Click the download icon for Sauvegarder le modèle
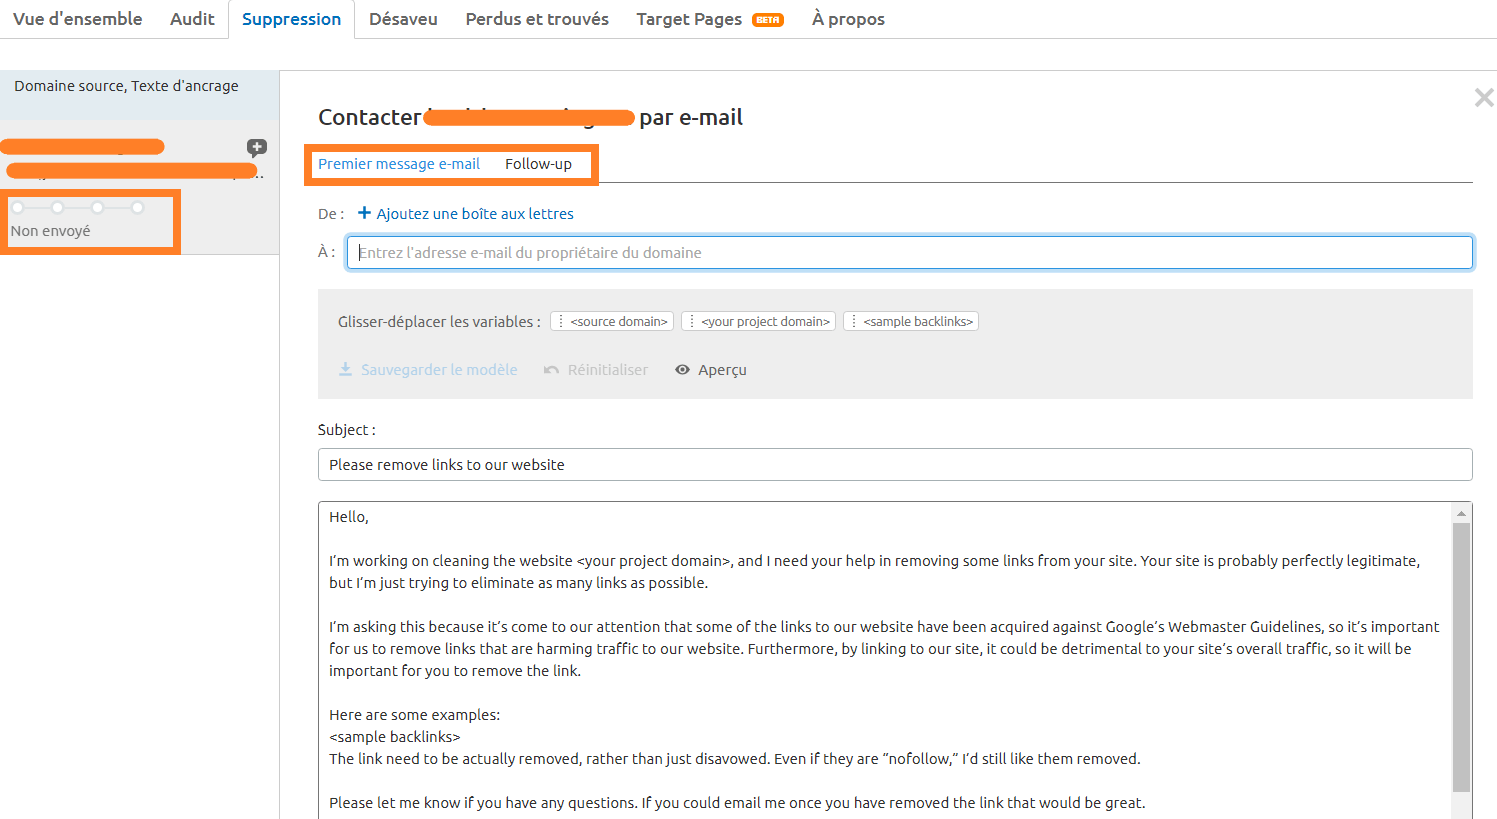This screenshot has width=1497, height=819. click(x=345, y=370)
